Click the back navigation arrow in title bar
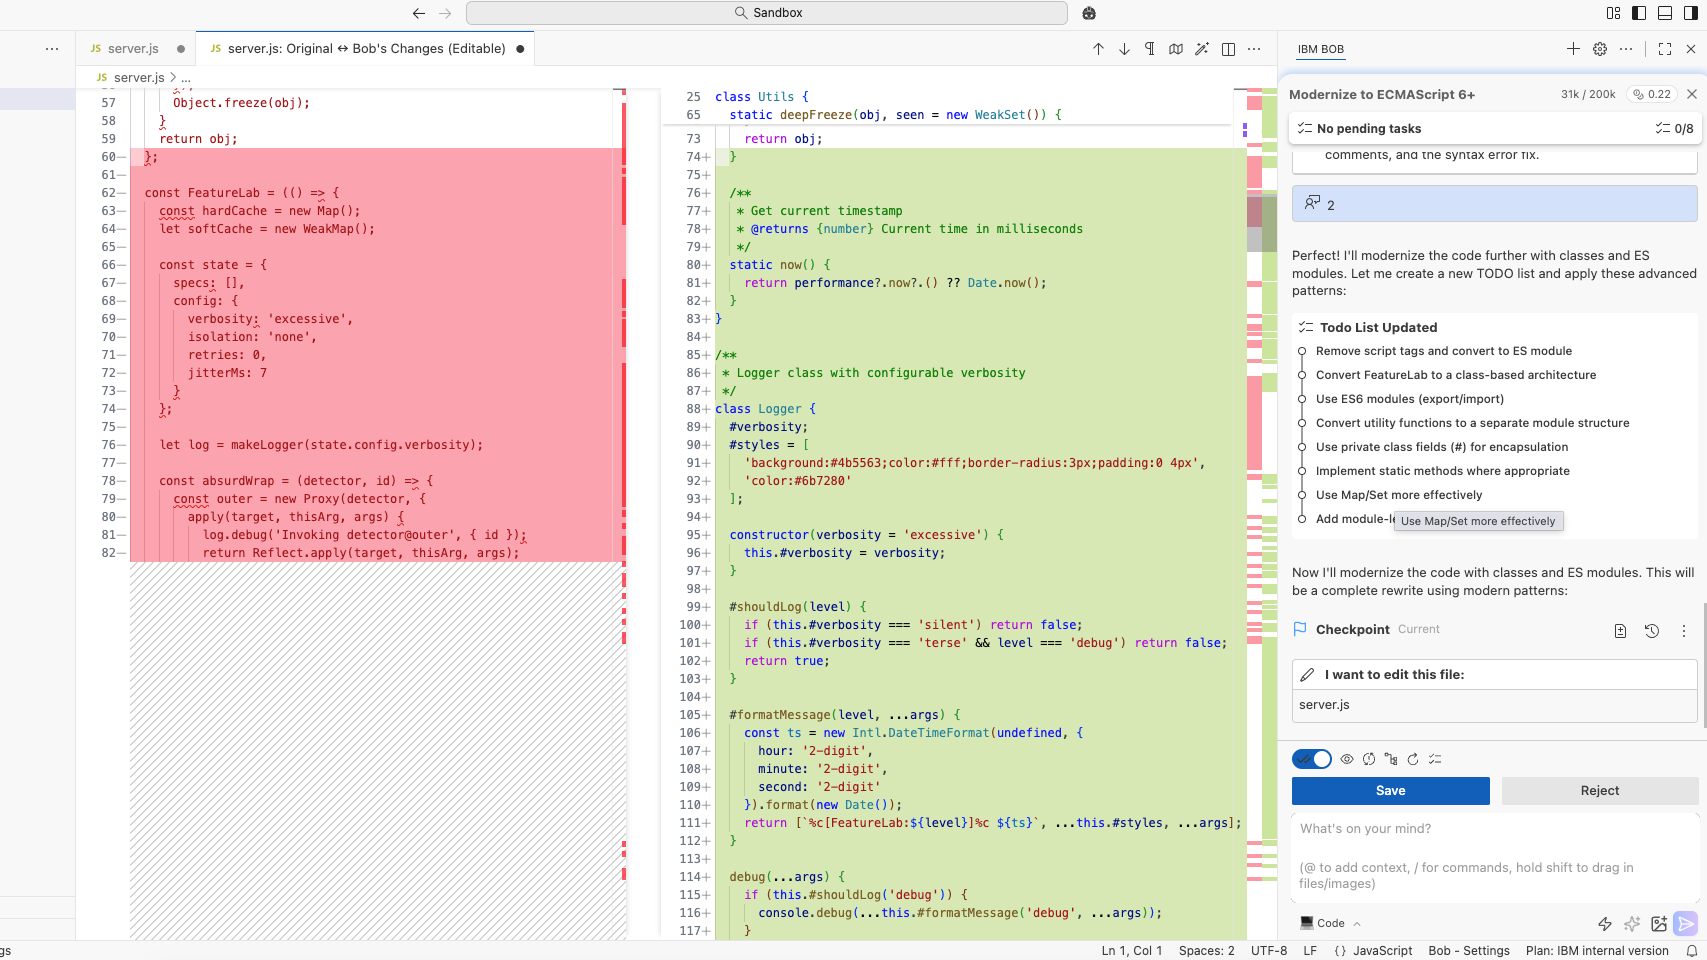This screenshot has width=1707, height=960. (x=419, y=13)
